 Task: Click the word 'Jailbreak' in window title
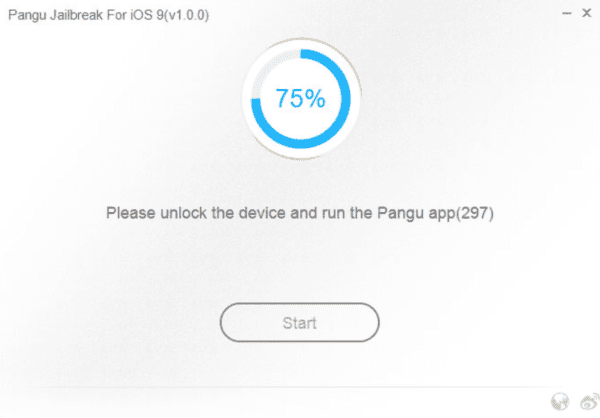79,16
